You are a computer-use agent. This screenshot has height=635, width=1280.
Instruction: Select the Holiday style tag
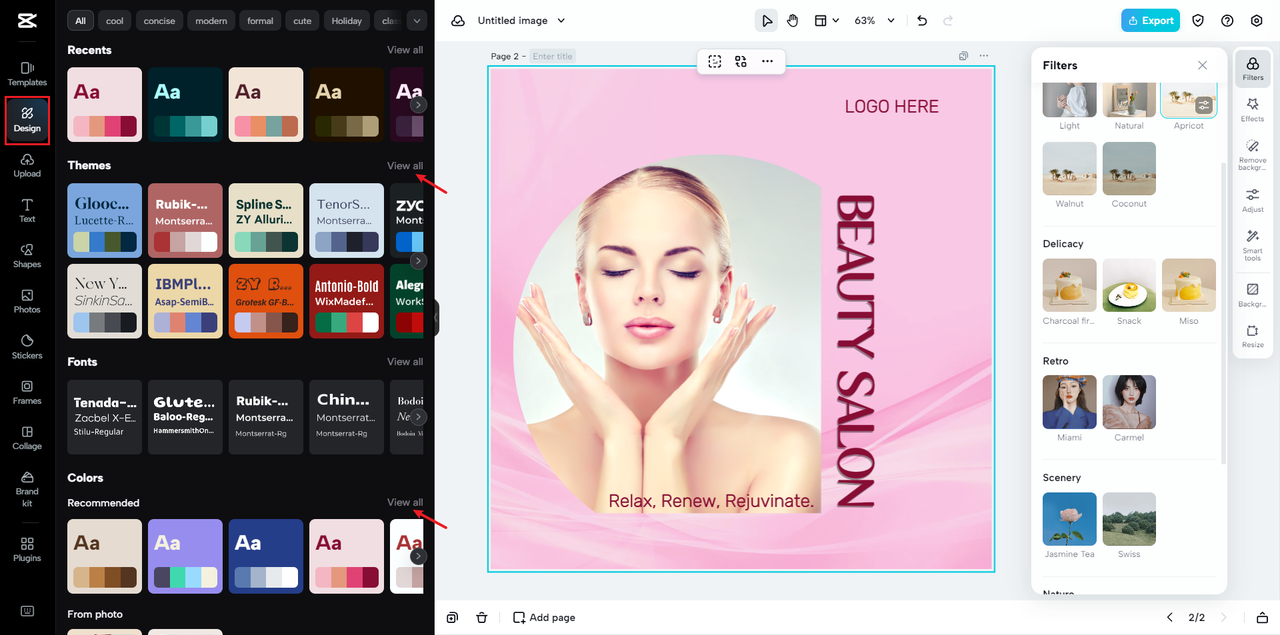pyautogui.click(x=347, y=20)
